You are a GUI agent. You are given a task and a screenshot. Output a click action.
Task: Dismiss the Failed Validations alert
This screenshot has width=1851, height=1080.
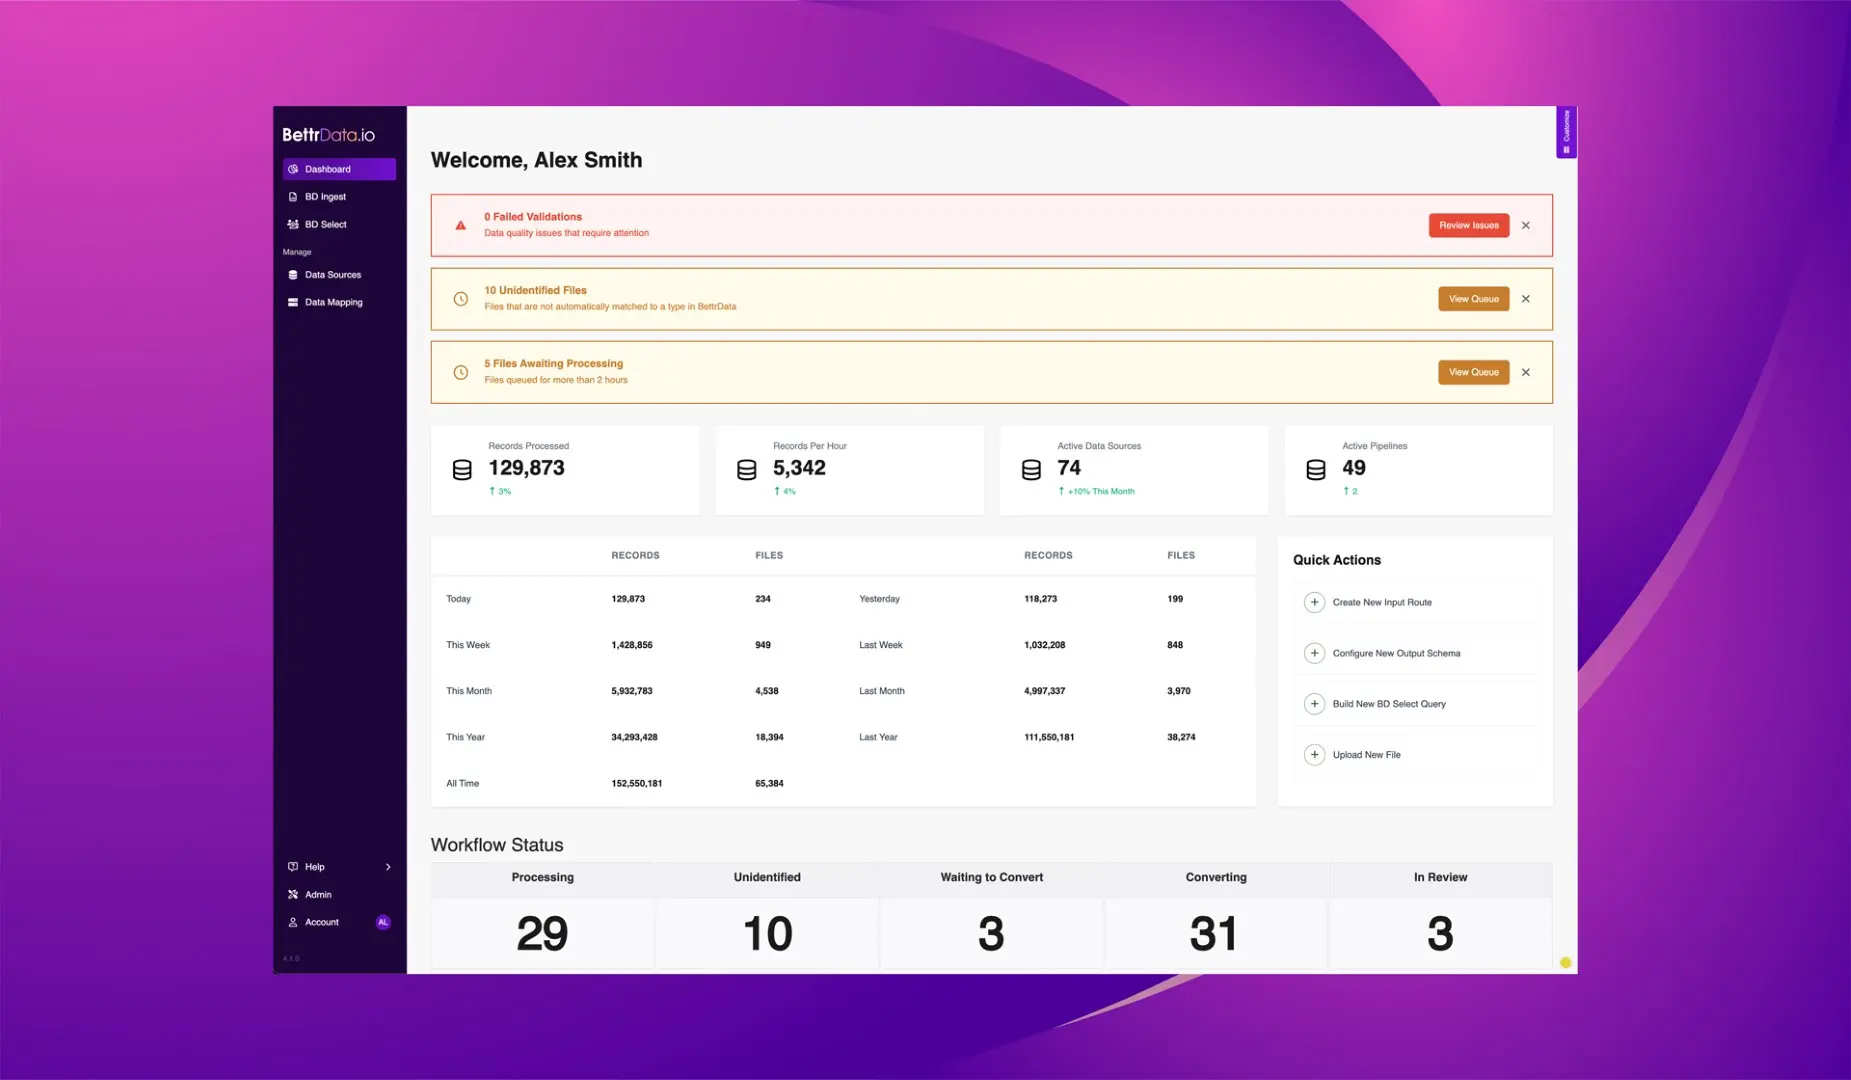pyautogui.click(x=1526, y=226)
